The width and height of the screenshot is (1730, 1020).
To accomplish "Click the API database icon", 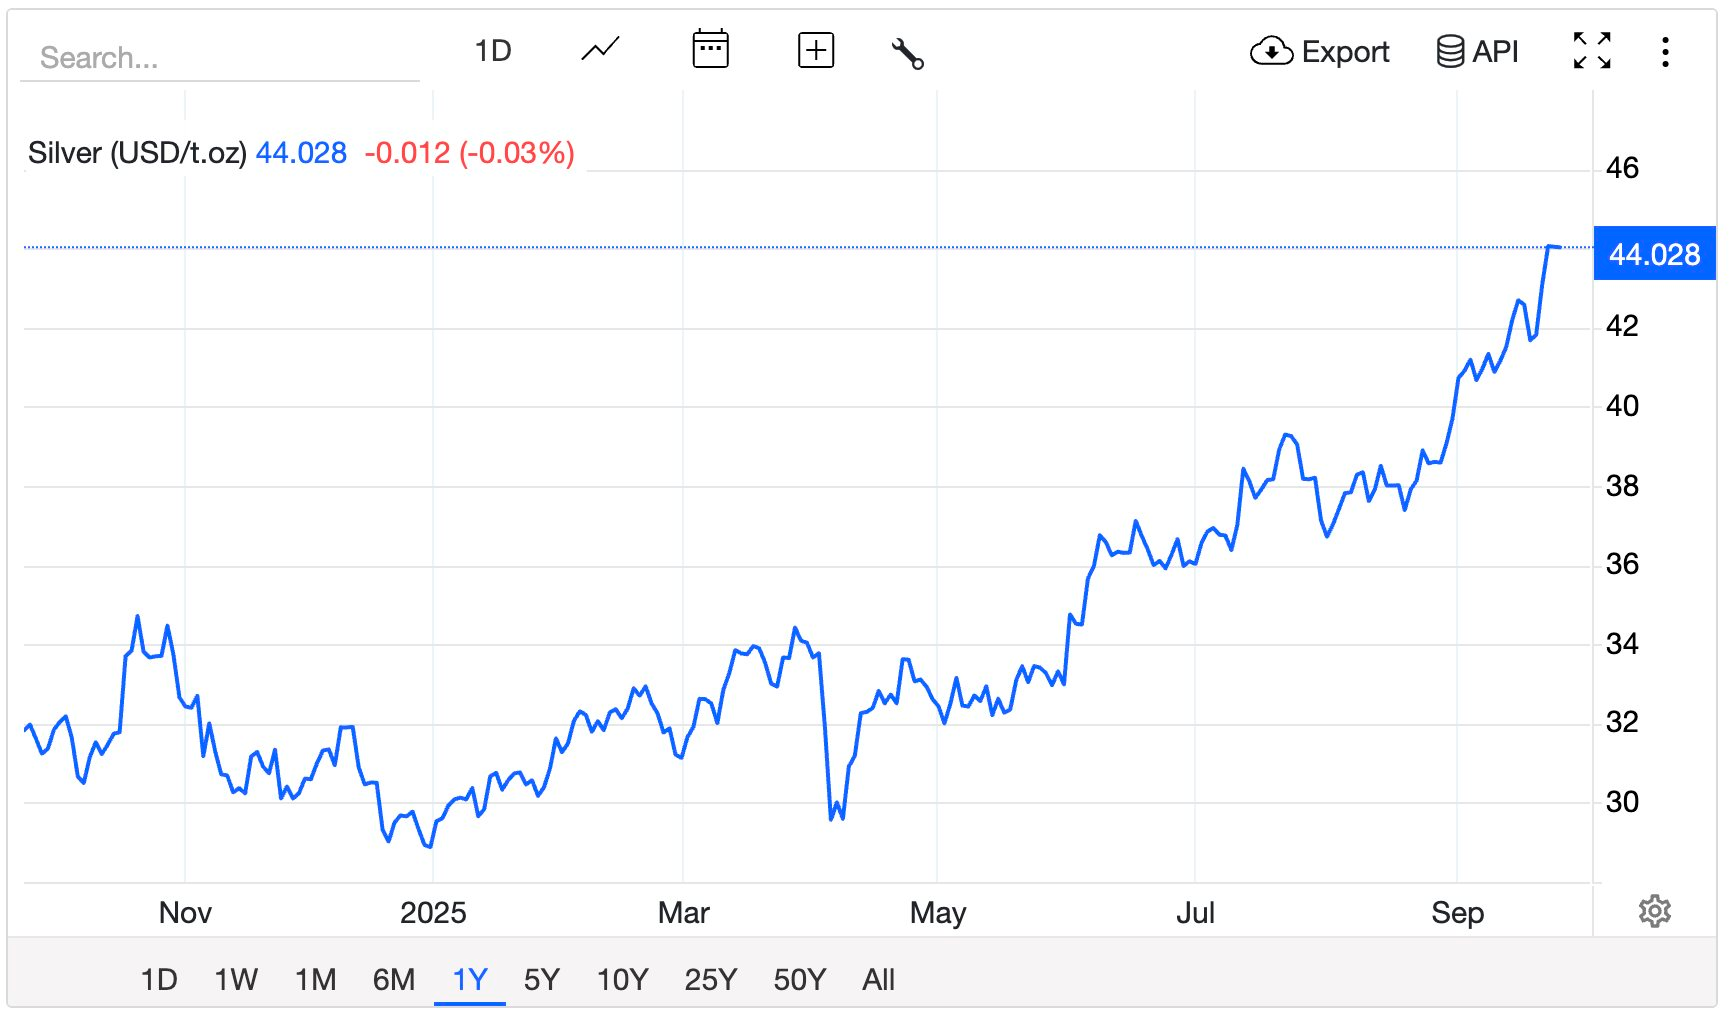I will point(1477,51).
